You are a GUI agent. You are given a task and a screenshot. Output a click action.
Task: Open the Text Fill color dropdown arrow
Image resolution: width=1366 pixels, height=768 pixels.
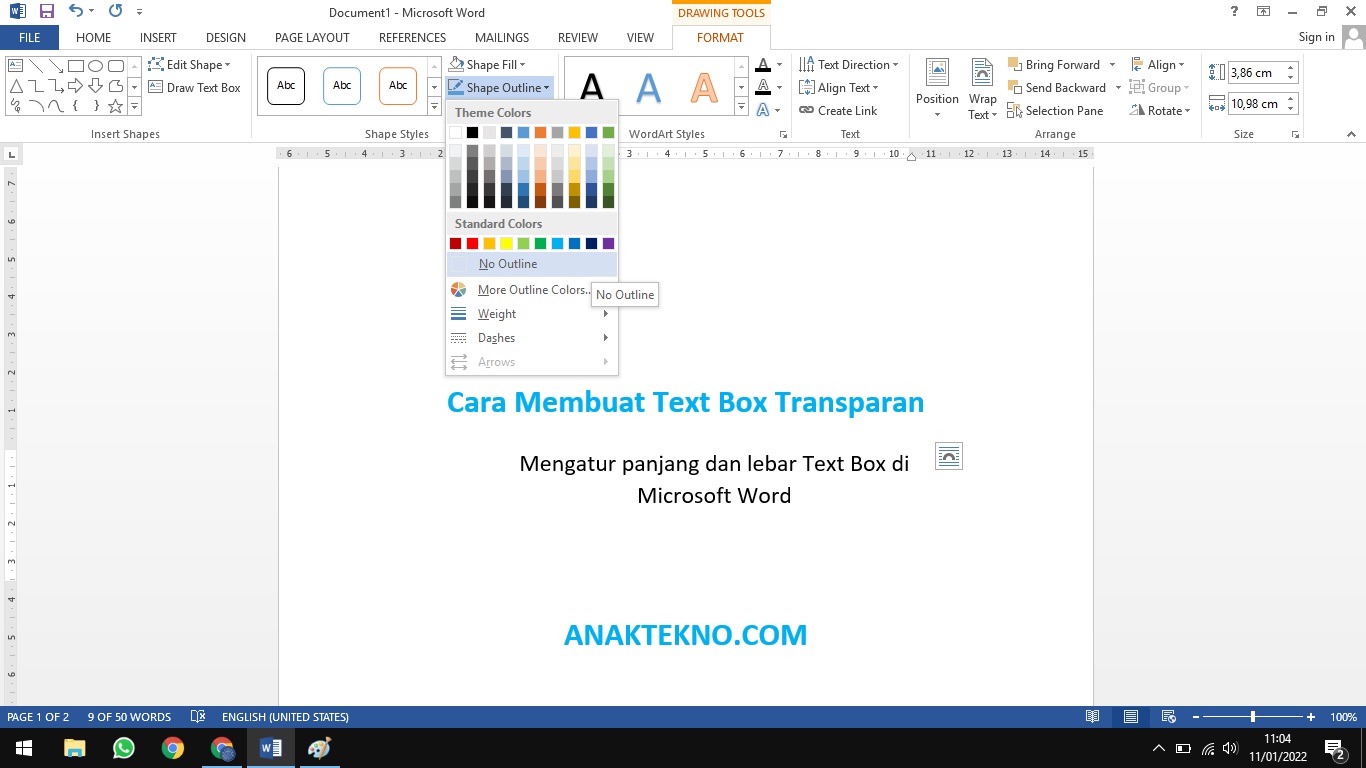point(779,65)
